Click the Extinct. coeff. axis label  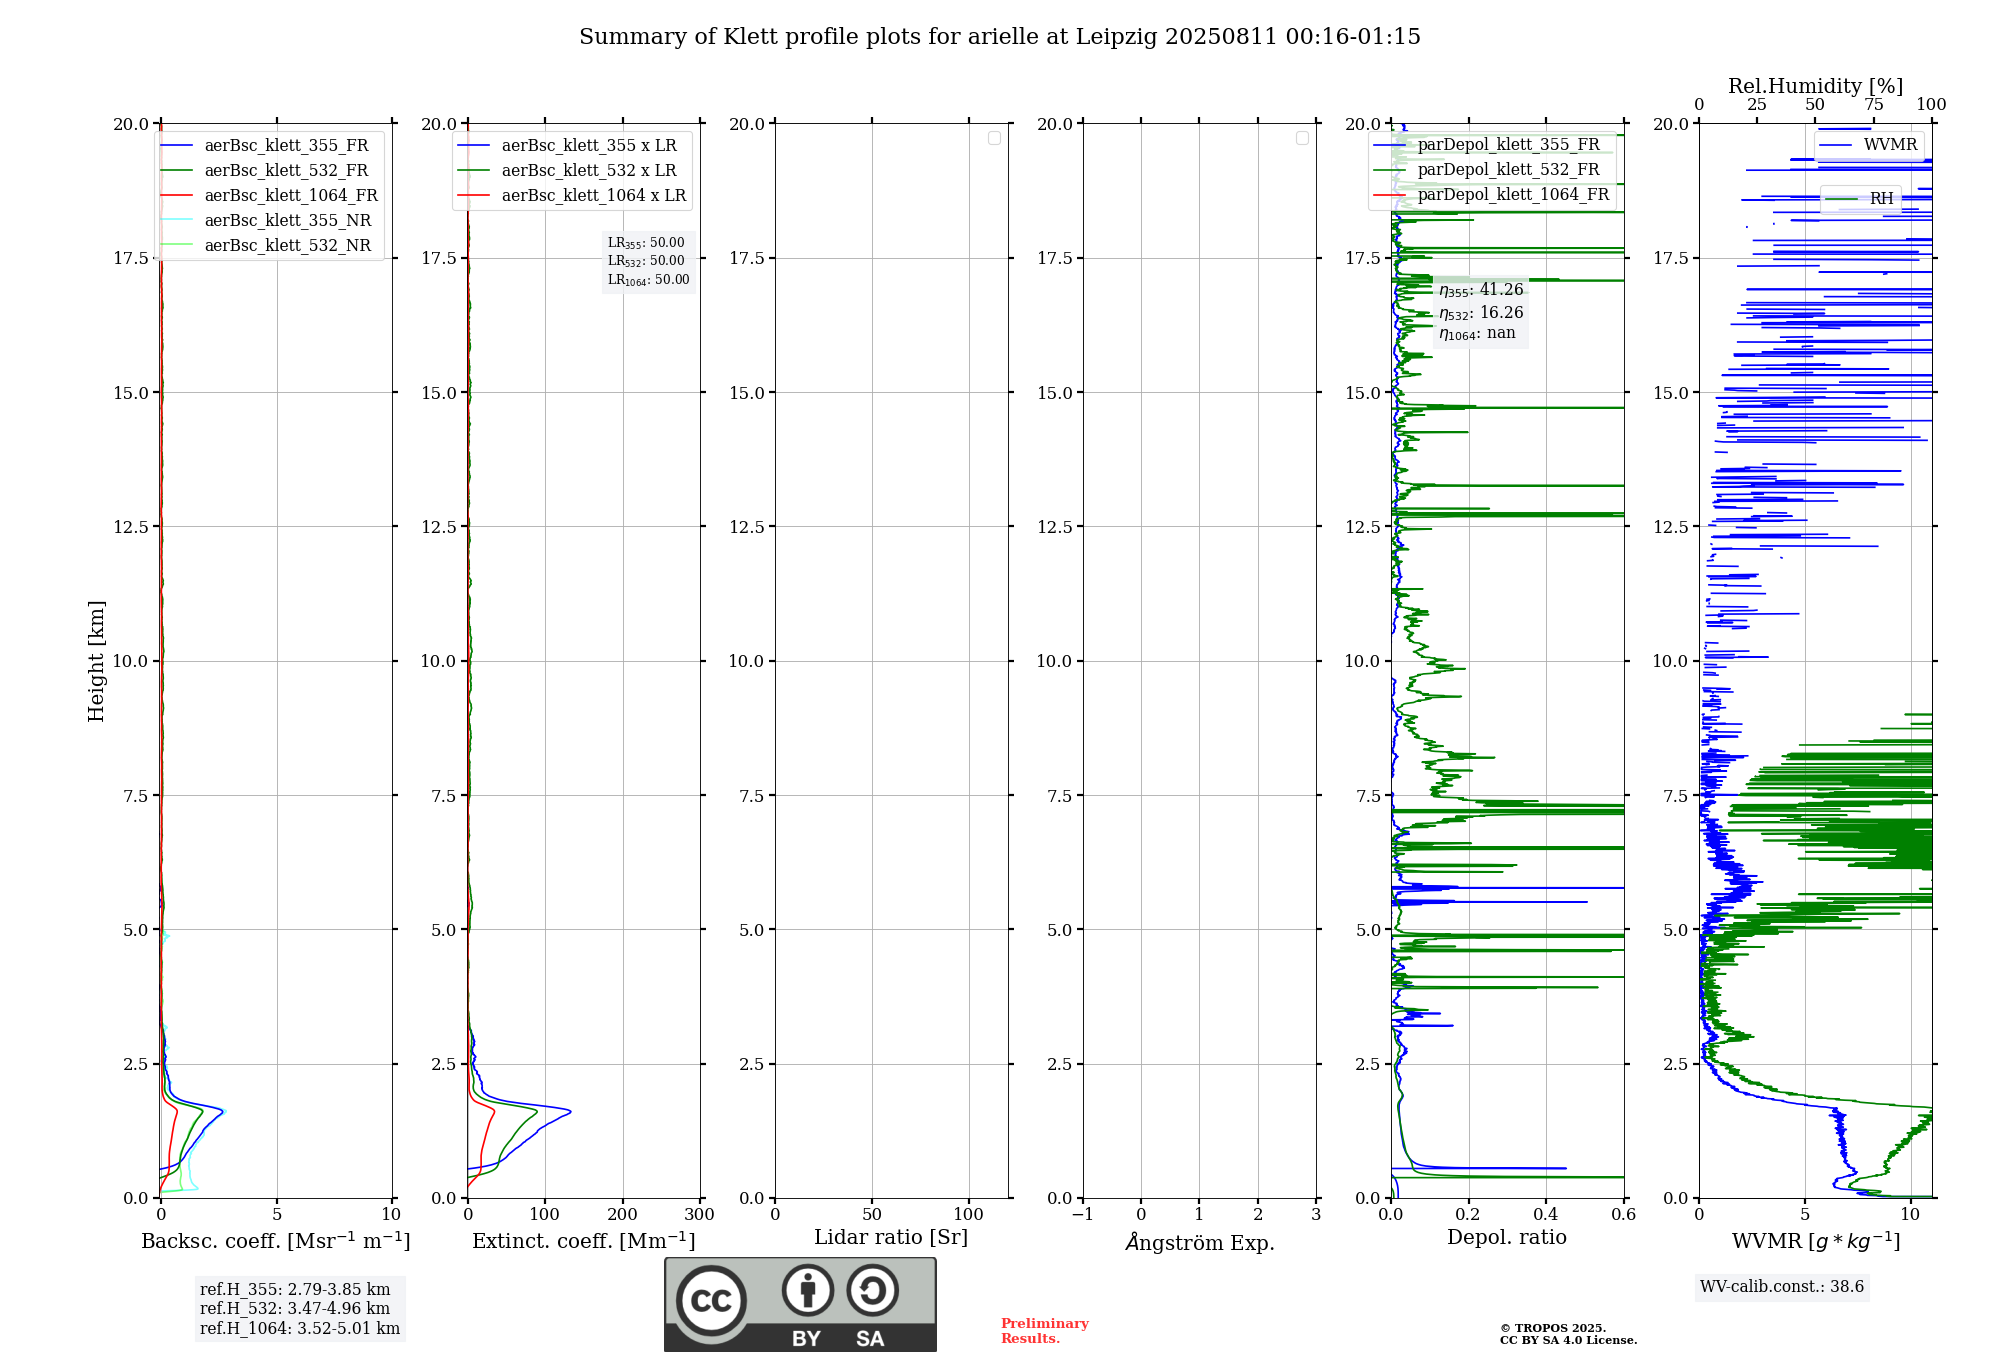click(584, 1241)
